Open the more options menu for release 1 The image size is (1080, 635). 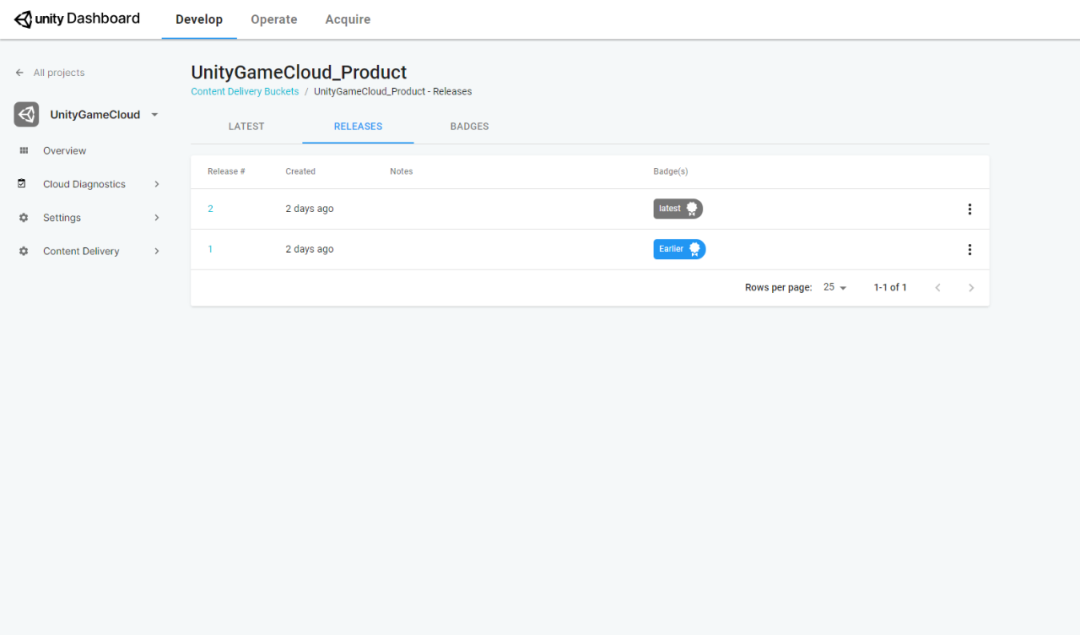pos(970,249)
